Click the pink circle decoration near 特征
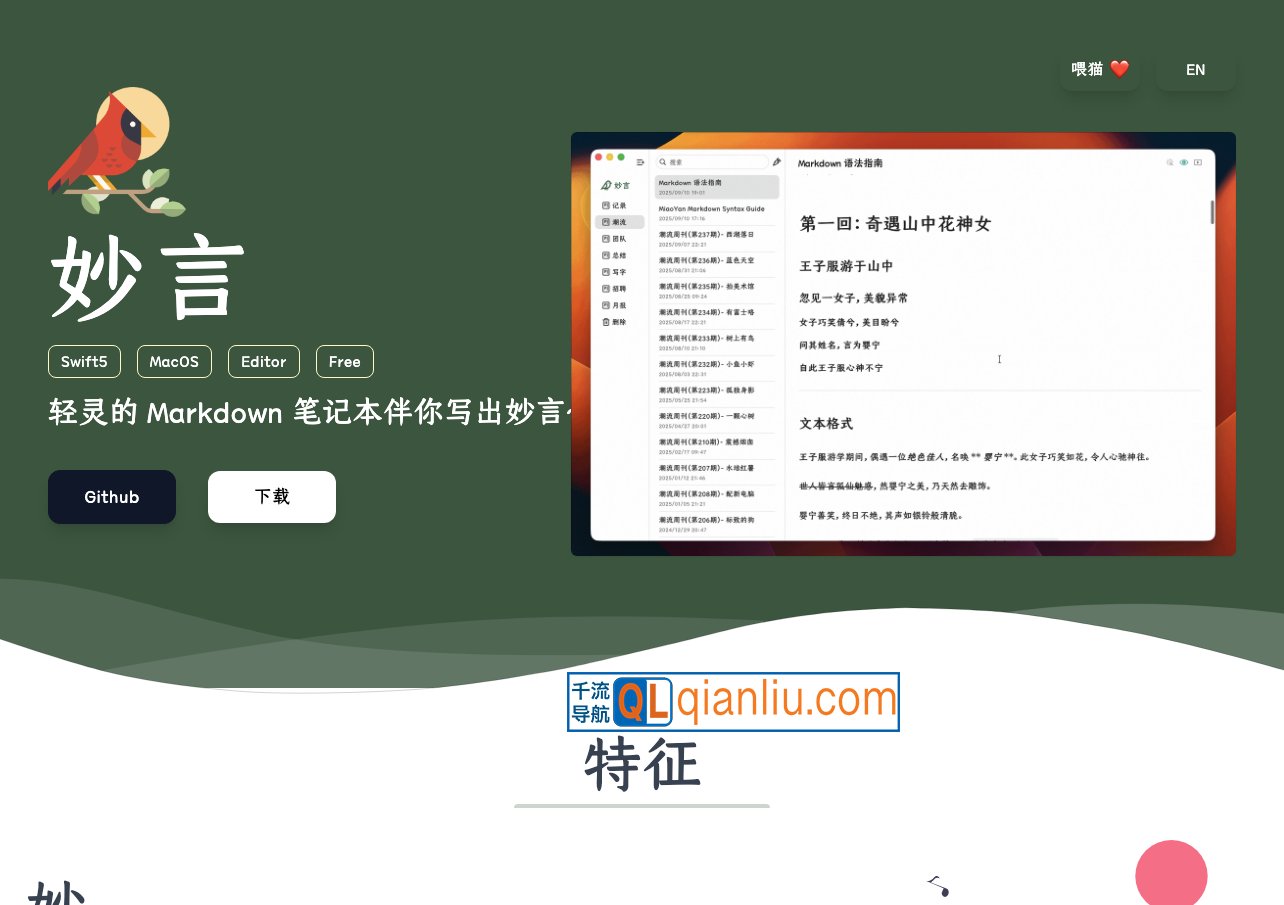 (1171, 875)
